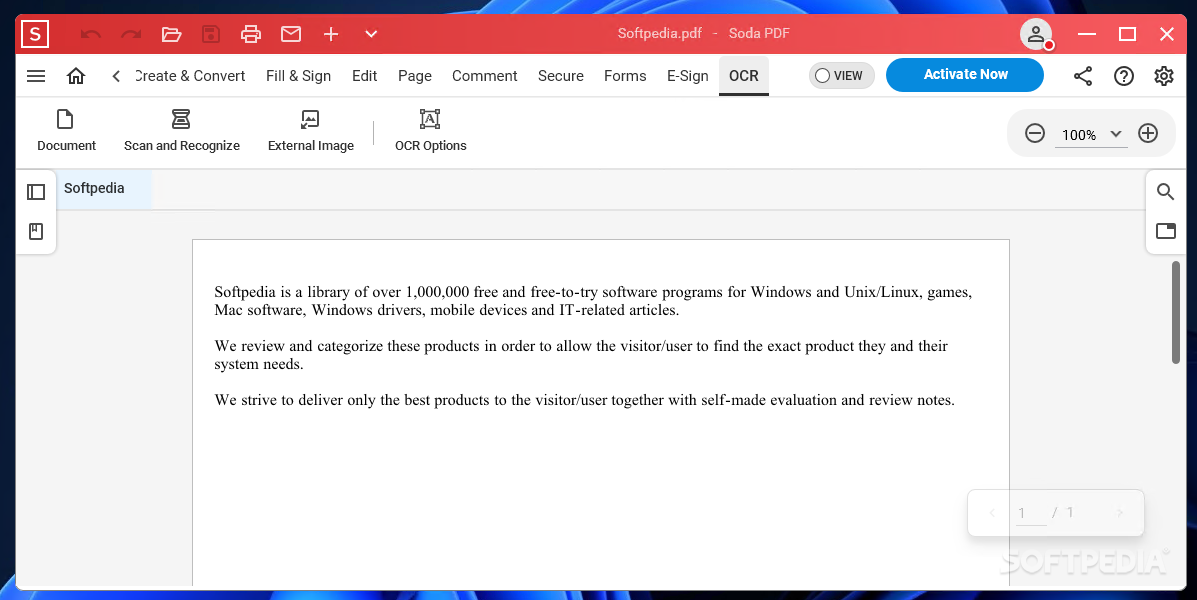The image size is (1197, 600).
Task: Open OCR Options
Action: (x=431, y=131)
